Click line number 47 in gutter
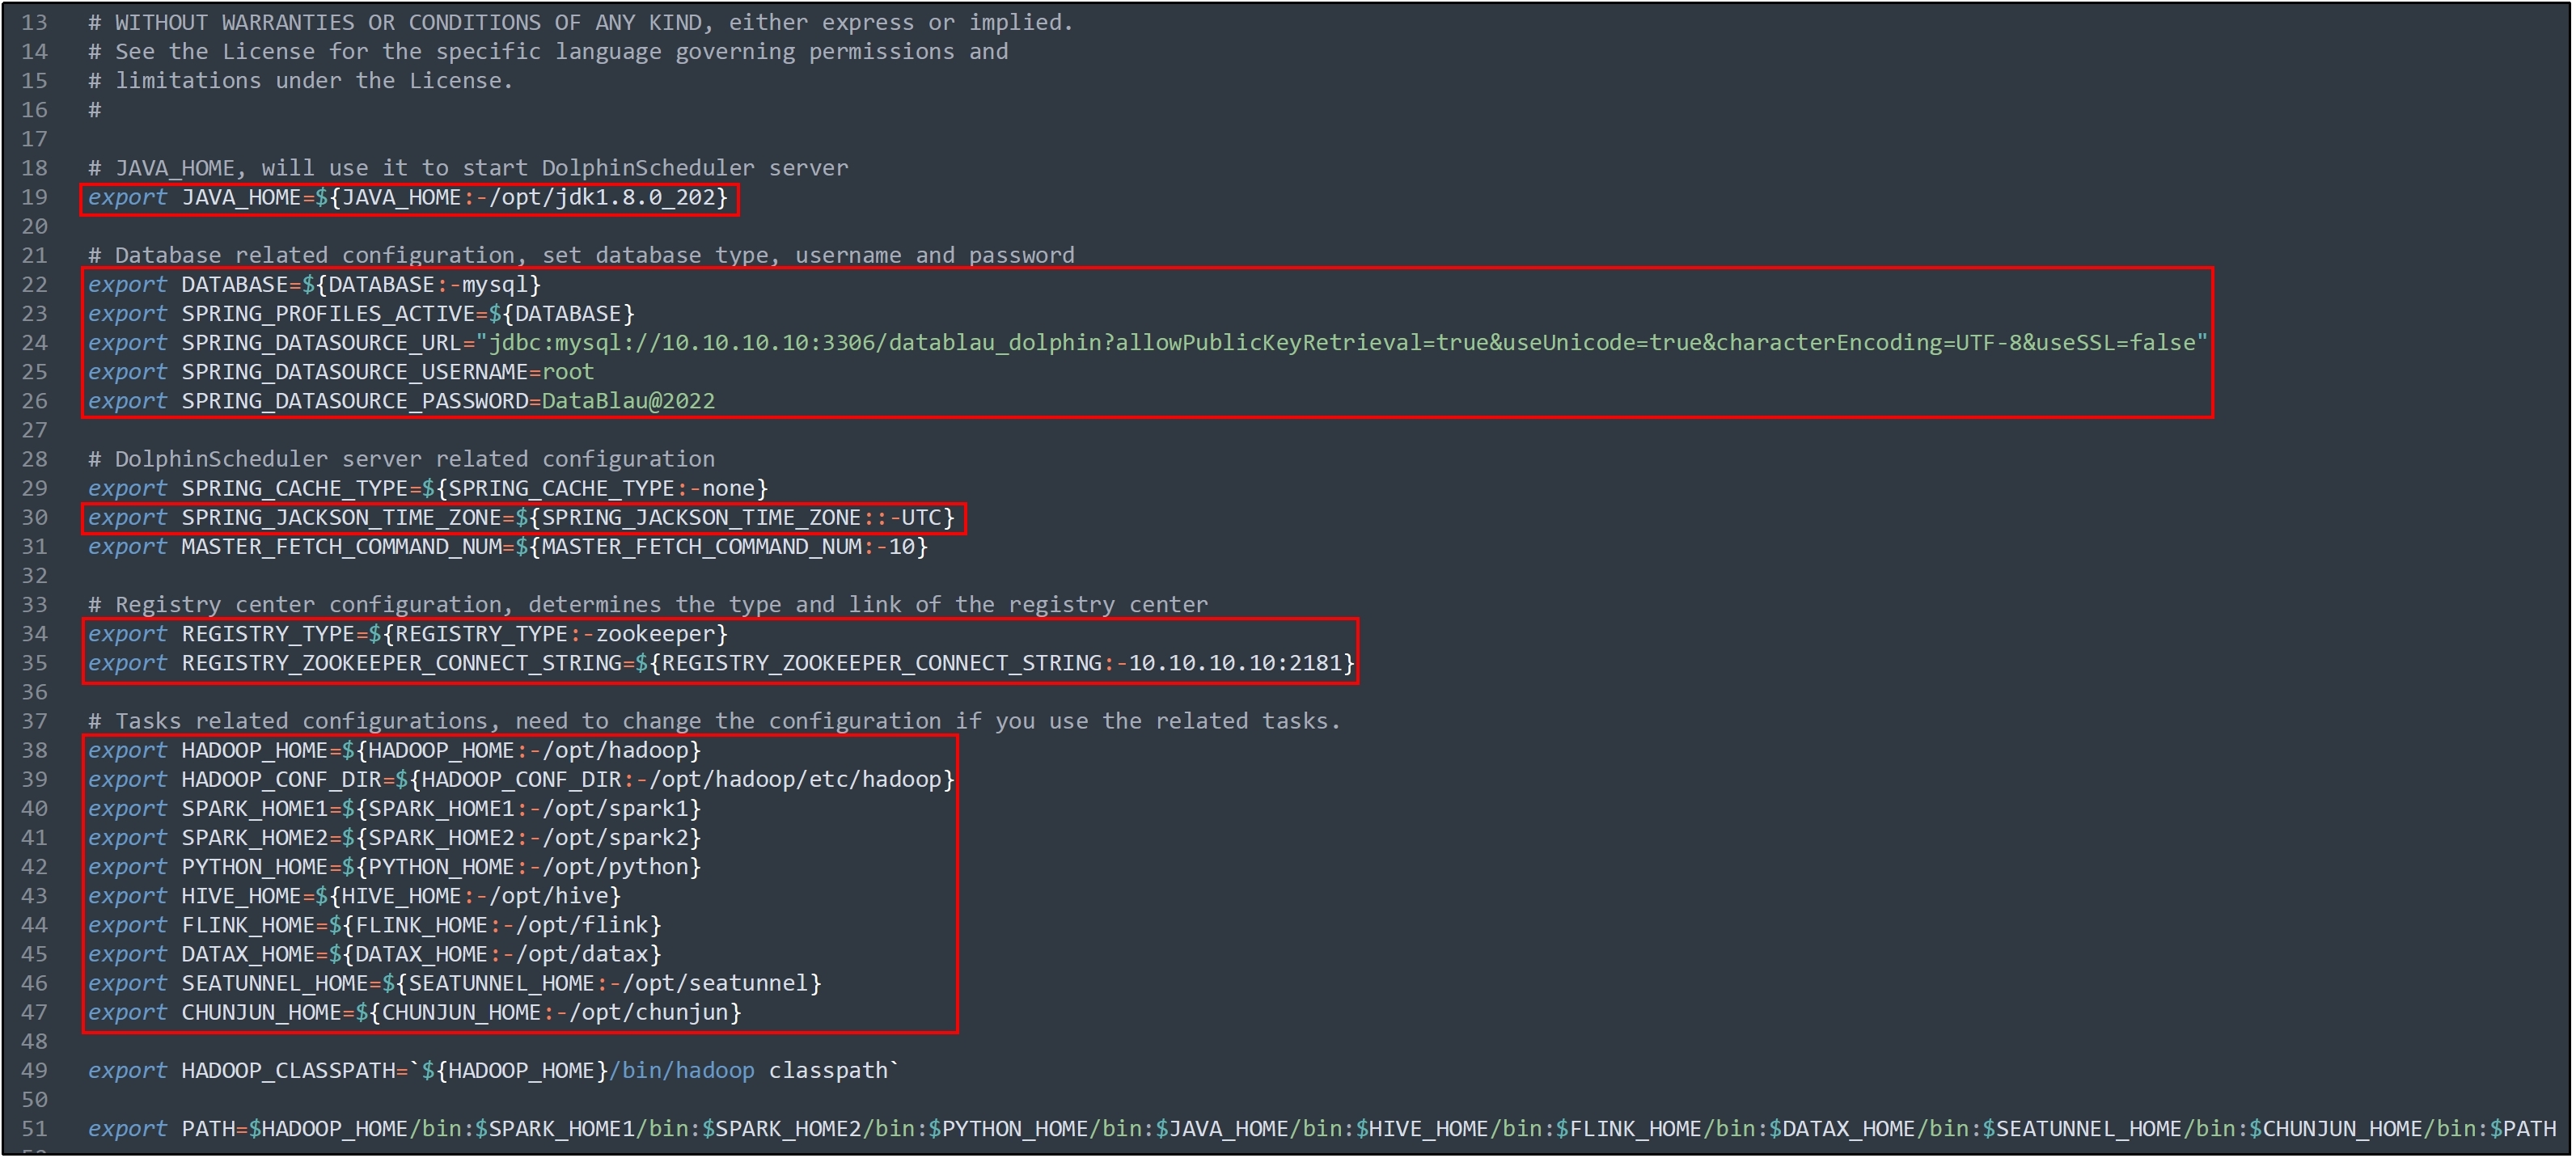The width and height of the screenshot is (2576, 1158). [35, 1012]
